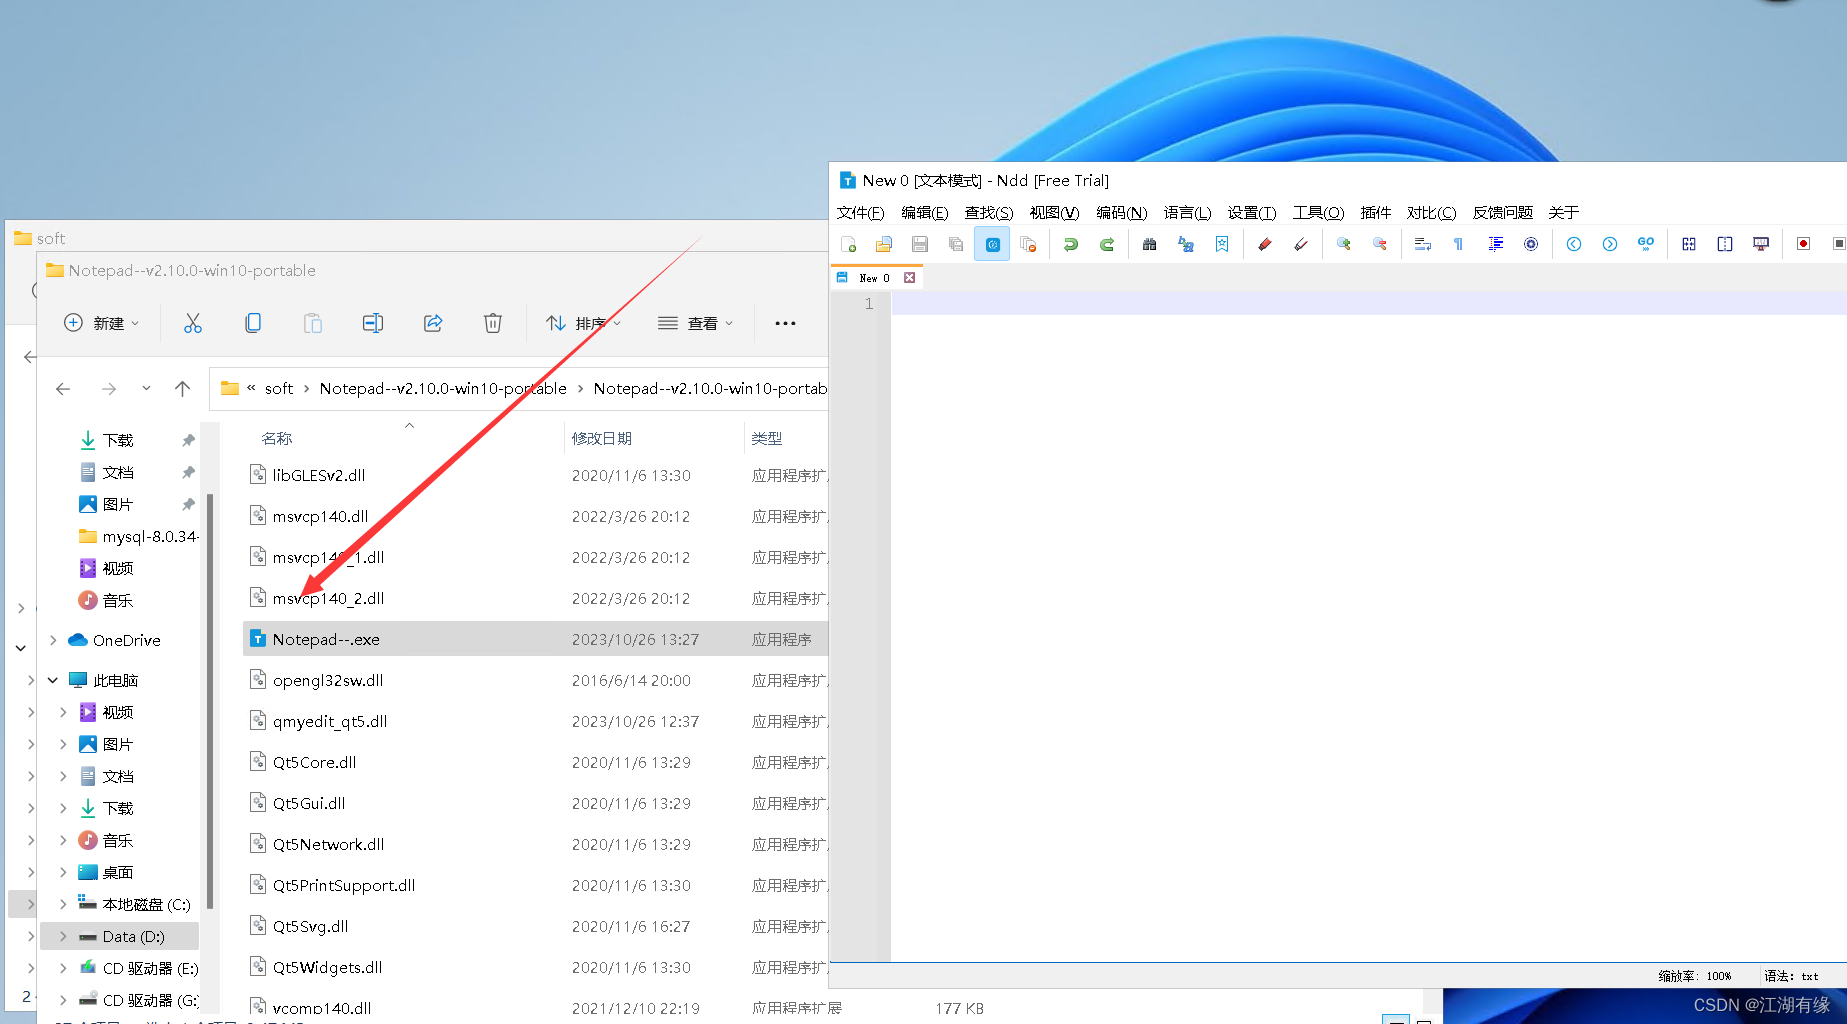Open the 新建 dropdown in Explorer
Screen dimensions: 1847x1024
[102, 323]
